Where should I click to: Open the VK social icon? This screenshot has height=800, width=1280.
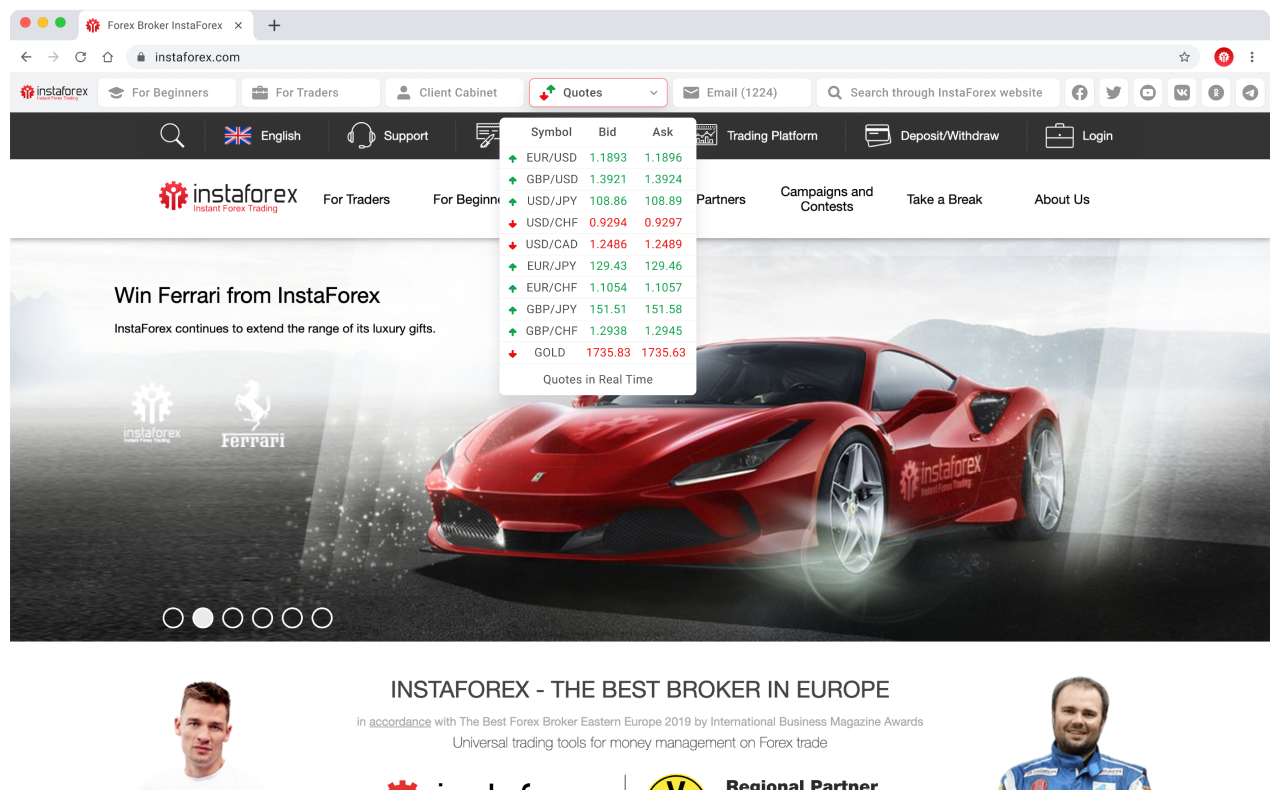tap(1182, 92)
